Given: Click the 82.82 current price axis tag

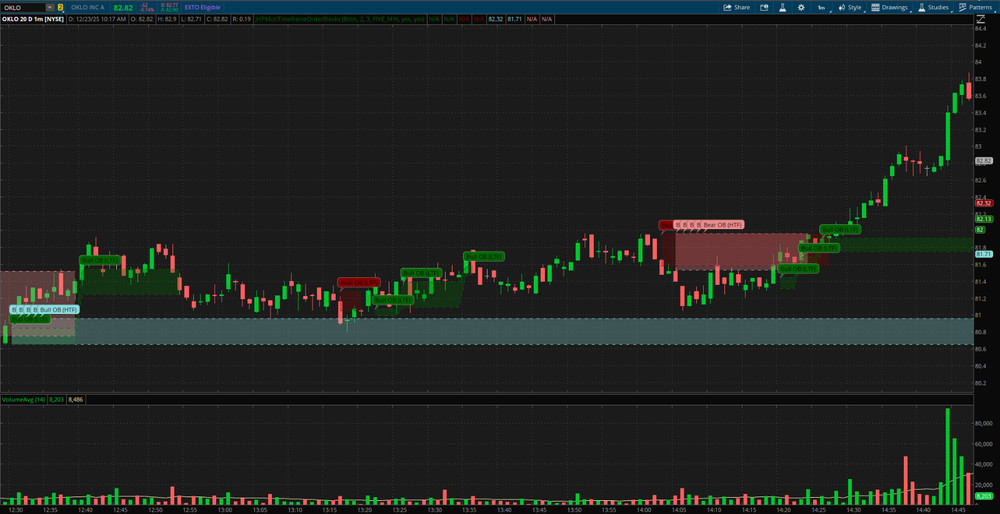Looking at the screenshot, I should point(984,161).
